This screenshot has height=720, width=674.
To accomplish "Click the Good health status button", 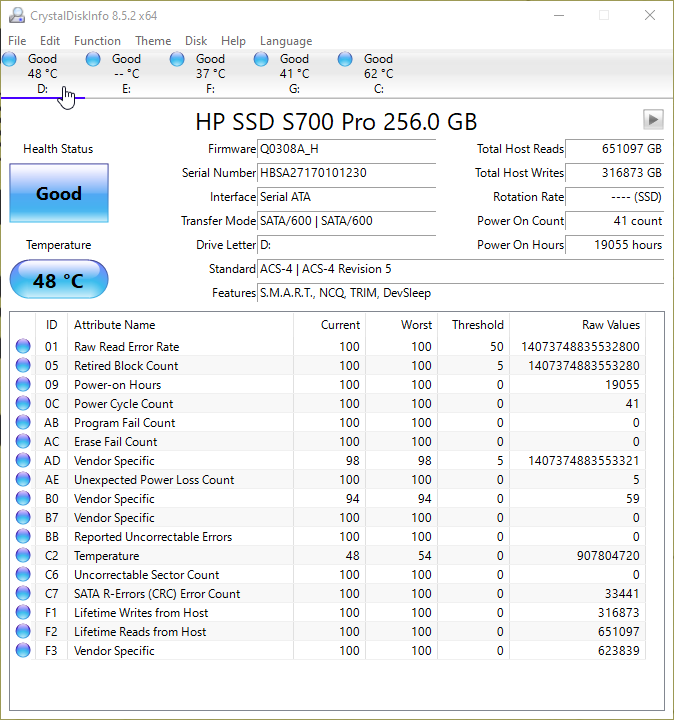I will click(x=58, y=194).
